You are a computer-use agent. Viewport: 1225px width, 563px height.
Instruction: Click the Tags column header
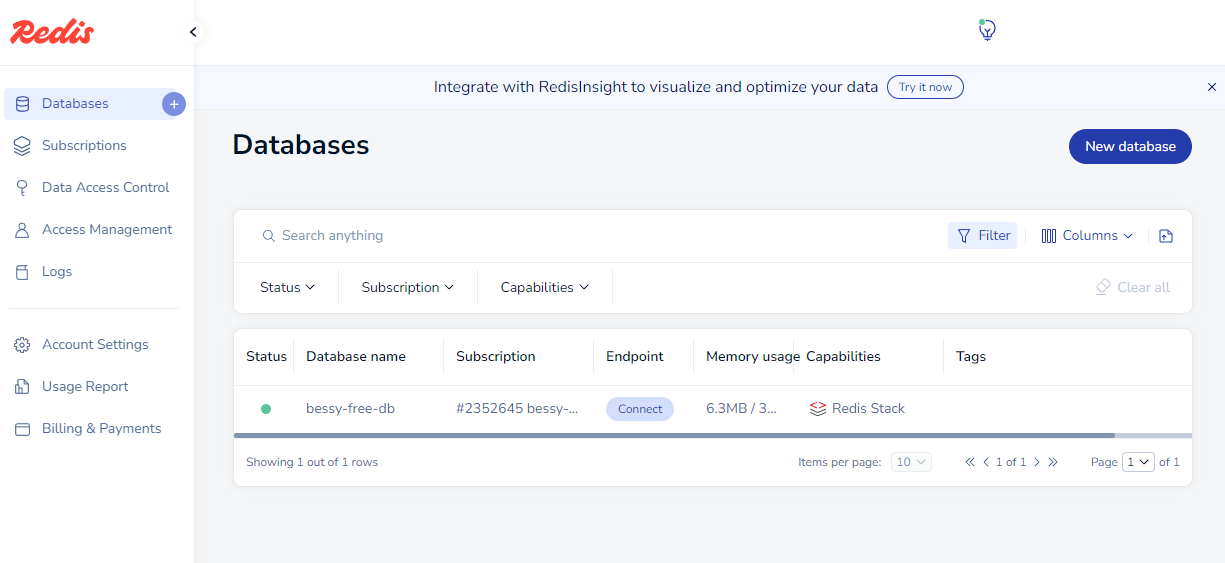(971, 356)
